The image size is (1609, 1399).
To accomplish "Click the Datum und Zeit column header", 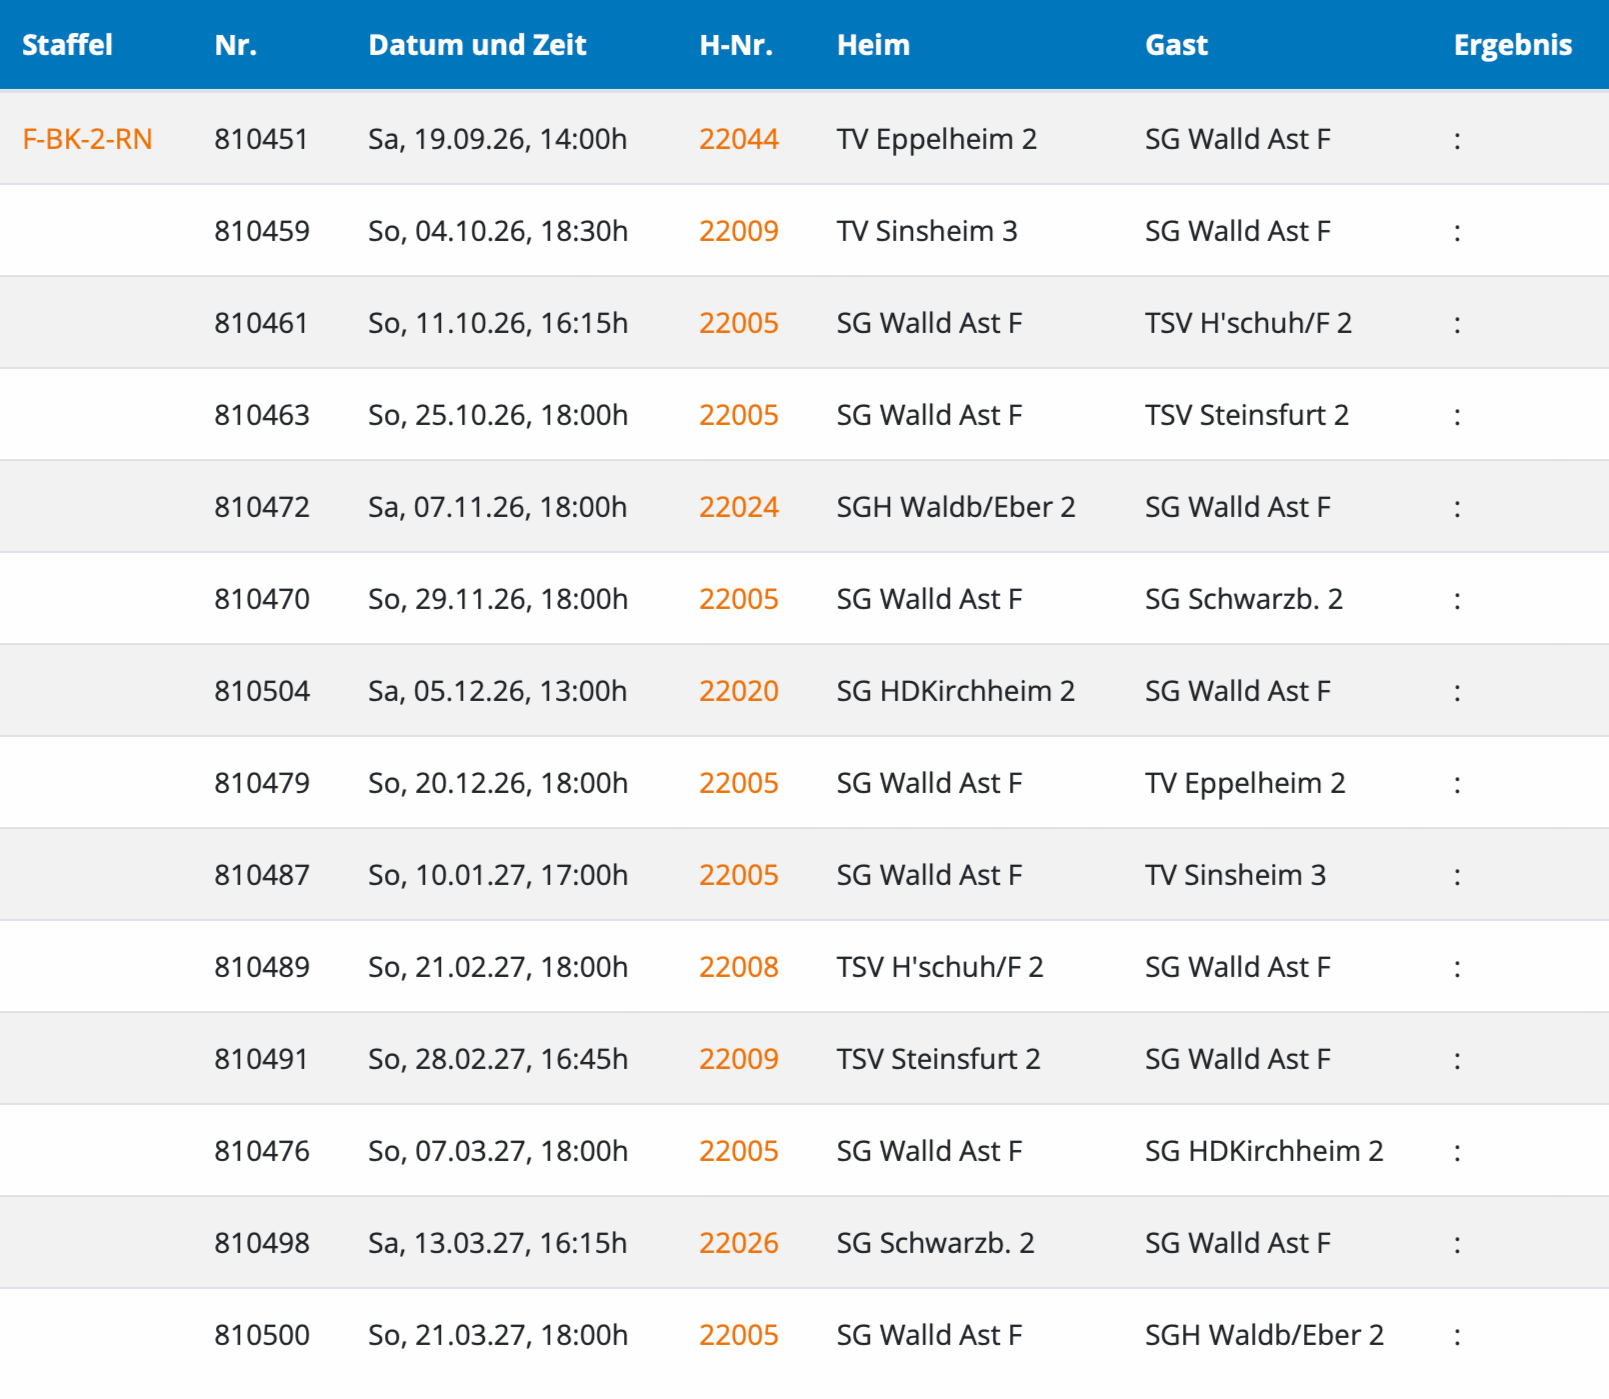I will pos(477,45).
